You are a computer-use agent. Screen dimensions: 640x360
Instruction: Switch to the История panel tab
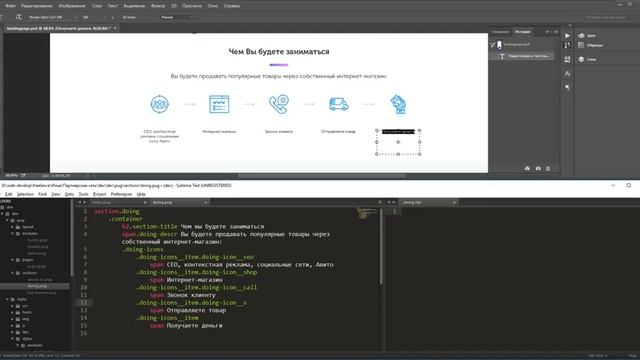522,31
